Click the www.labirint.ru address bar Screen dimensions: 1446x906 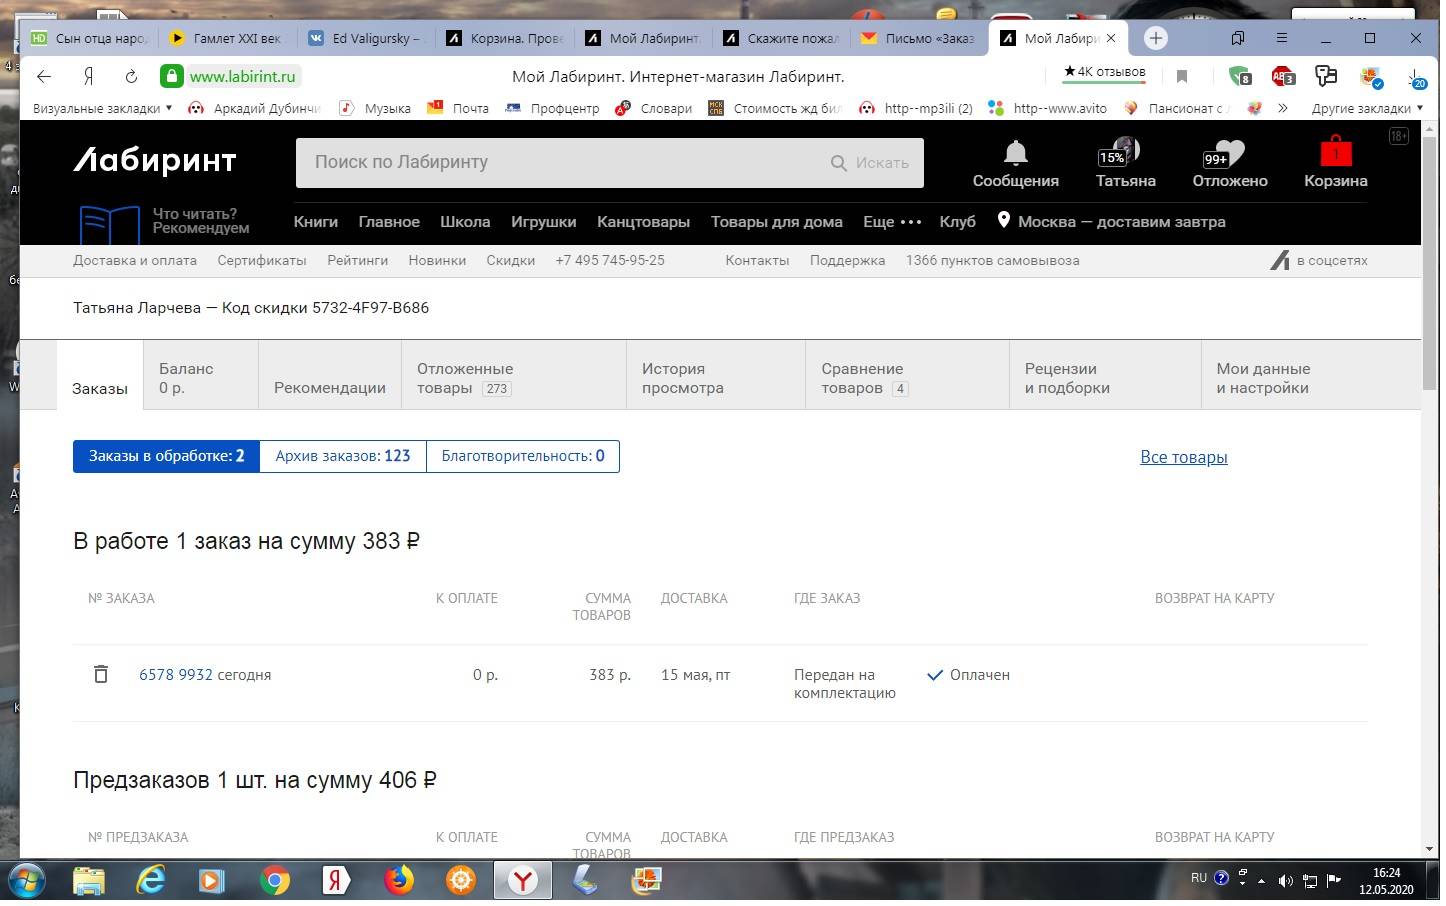tap(243, 76)
